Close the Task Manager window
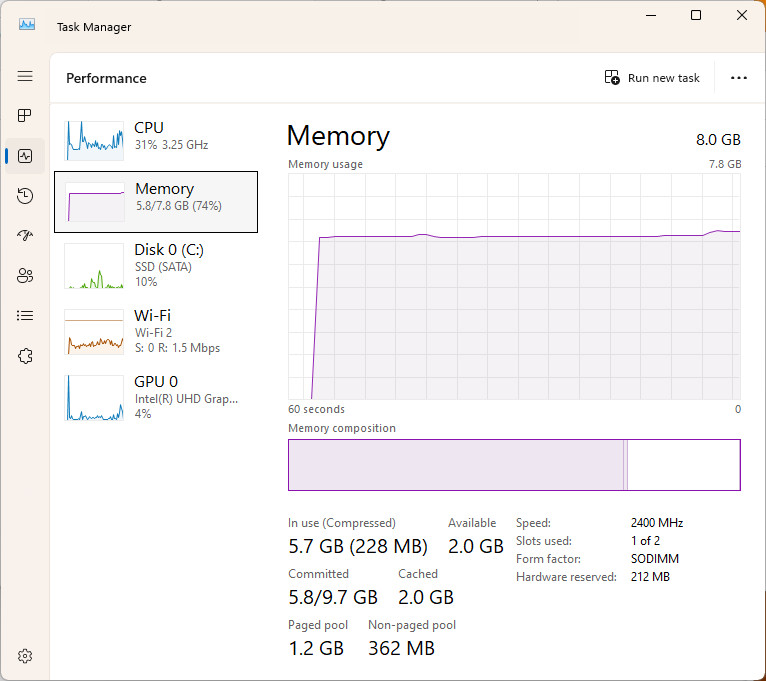The image size is (766, 681). click(742, 15)
